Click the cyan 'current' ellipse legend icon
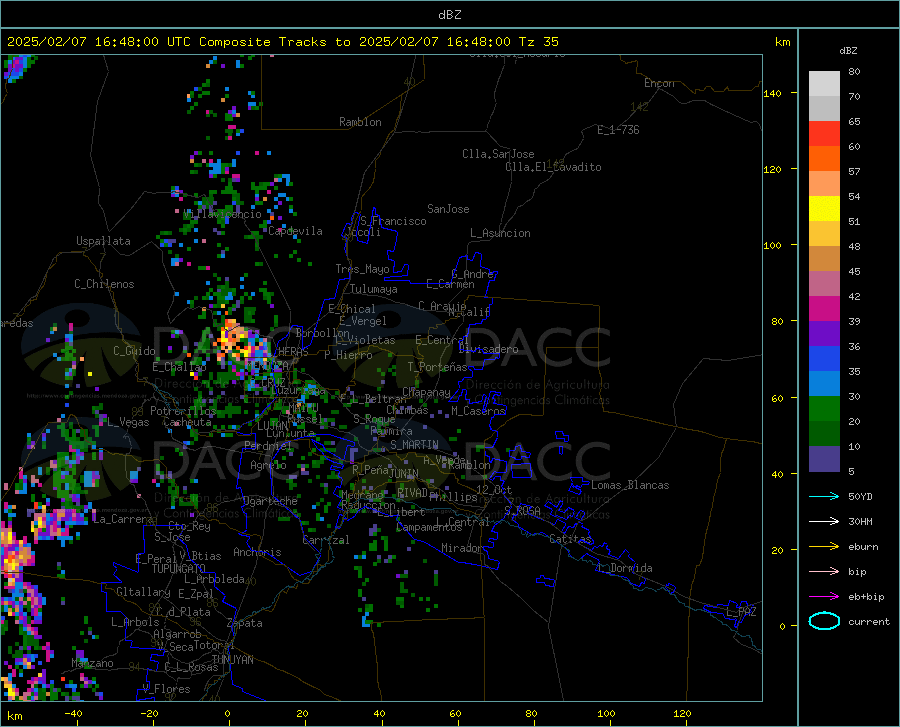 [824, 621]
